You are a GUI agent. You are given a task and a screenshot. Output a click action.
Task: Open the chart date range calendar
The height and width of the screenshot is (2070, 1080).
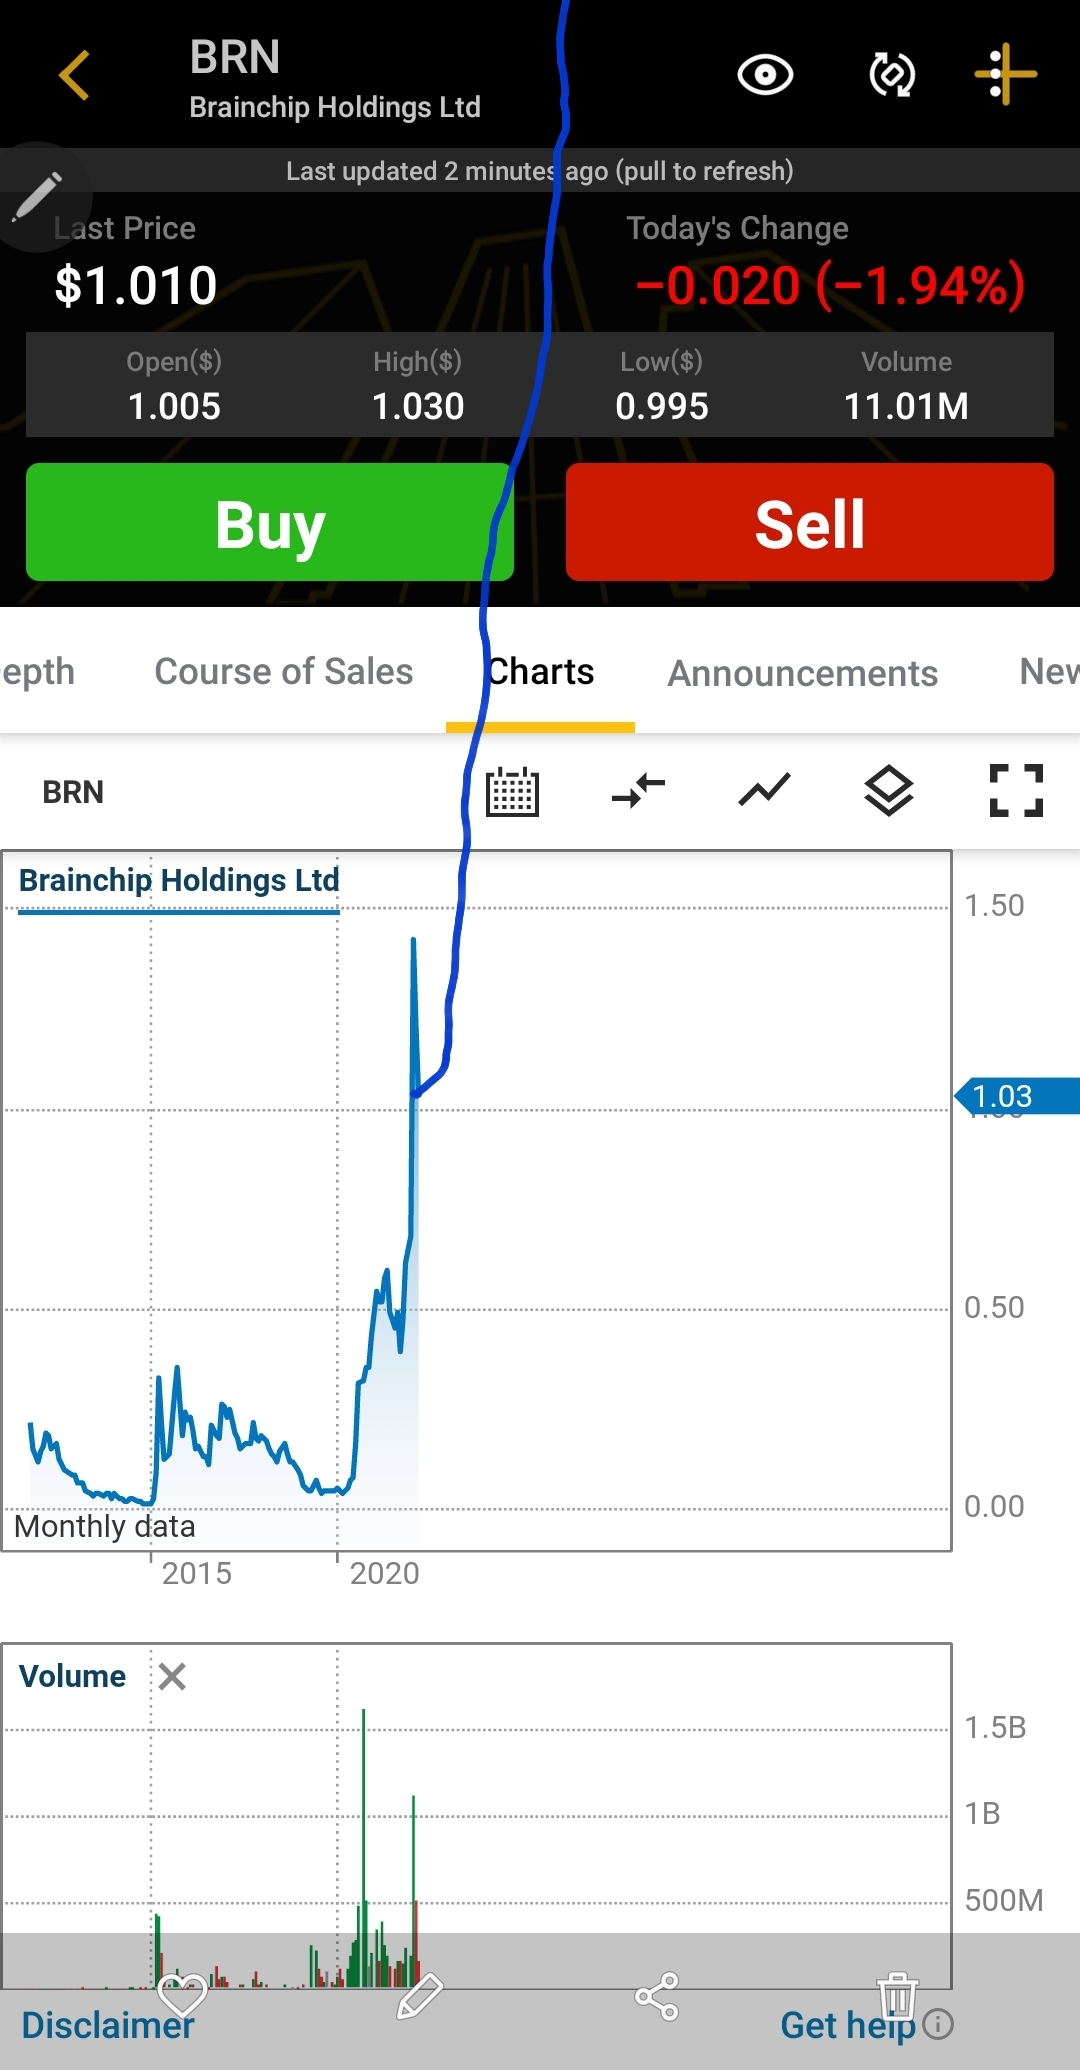click(512, 792)
